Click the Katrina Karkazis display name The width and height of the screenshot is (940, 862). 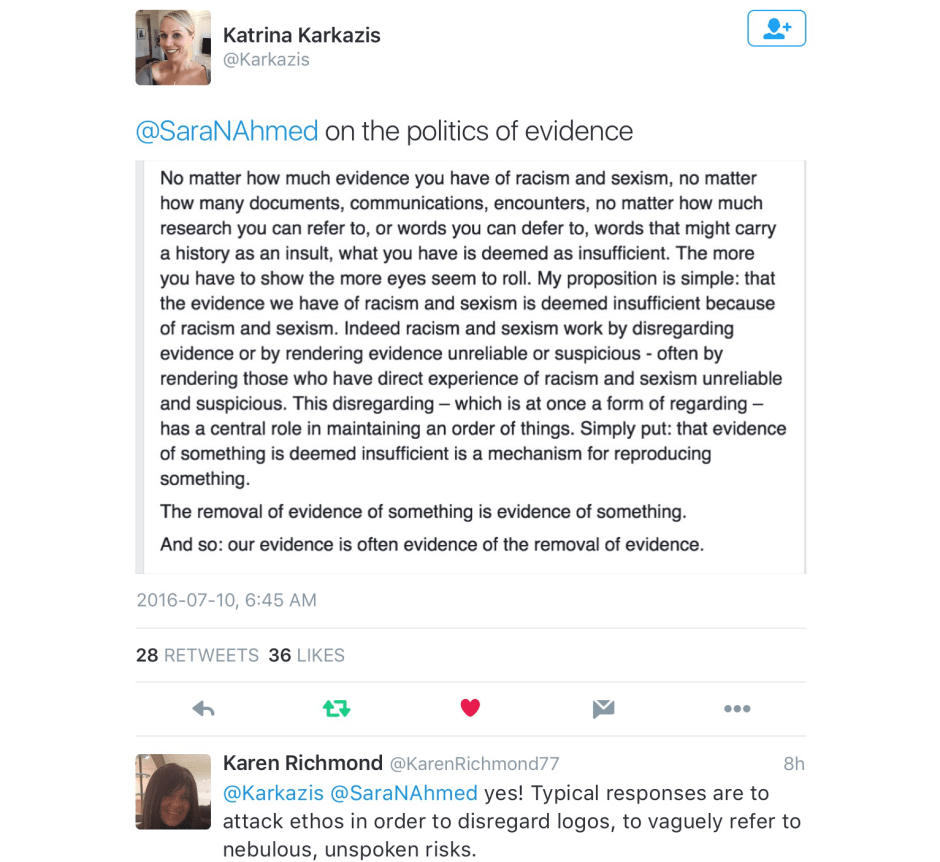(301, 35)
